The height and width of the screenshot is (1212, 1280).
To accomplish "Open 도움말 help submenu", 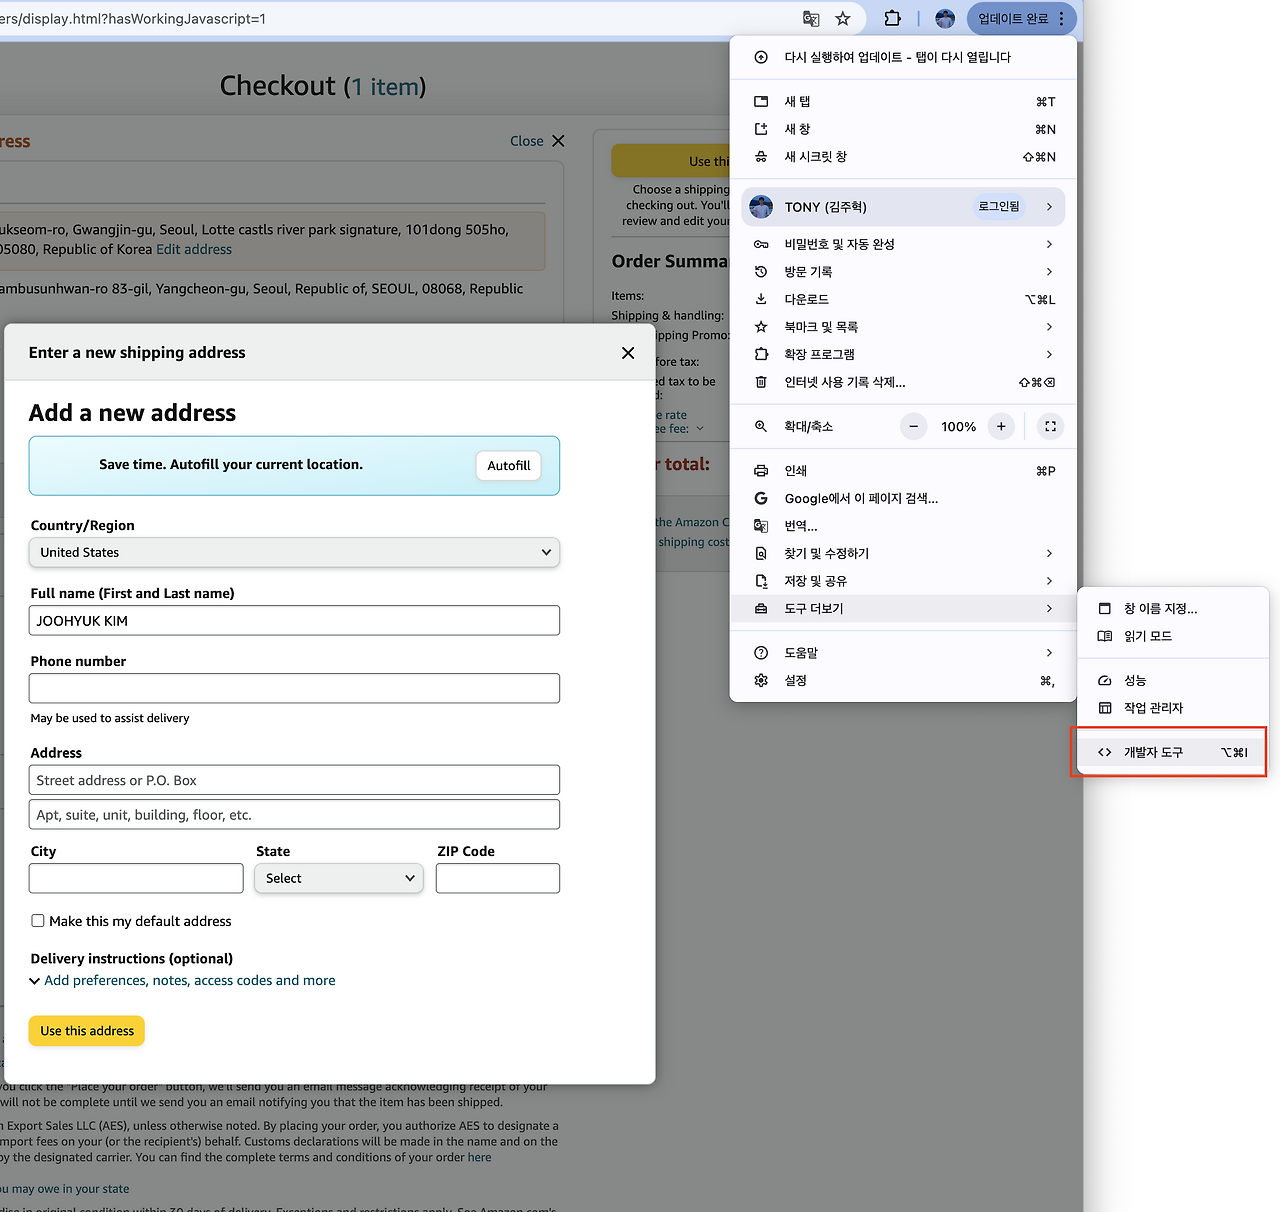I will [x=903, y=653].
